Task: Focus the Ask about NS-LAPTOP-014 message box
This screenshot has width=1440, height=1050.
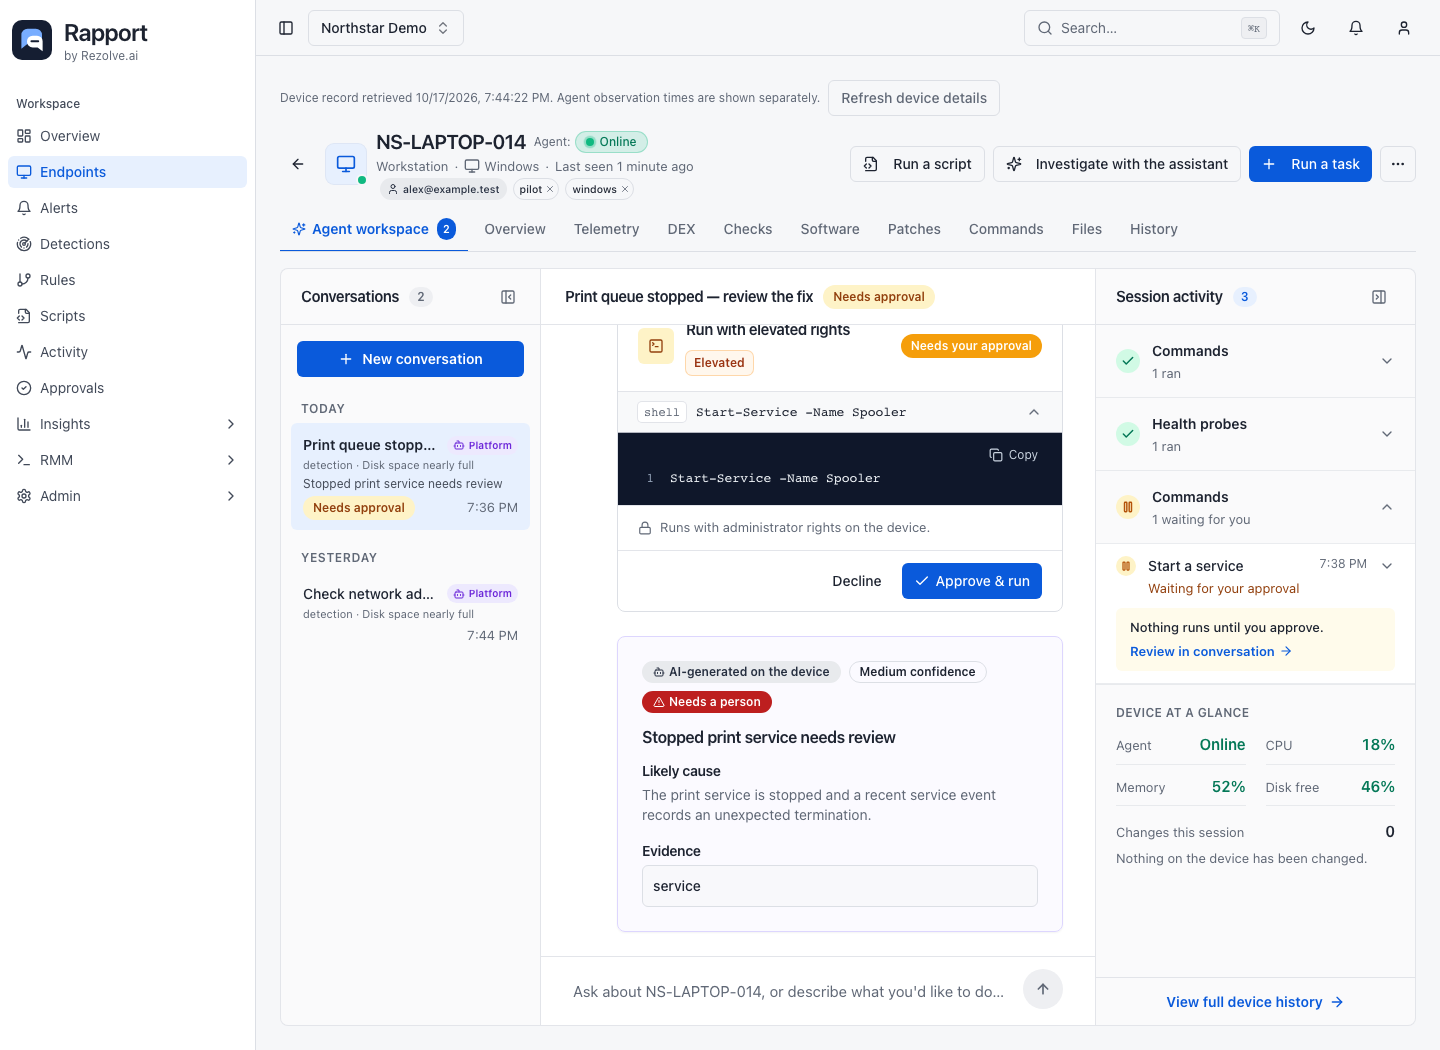Action: click(789, 991)
